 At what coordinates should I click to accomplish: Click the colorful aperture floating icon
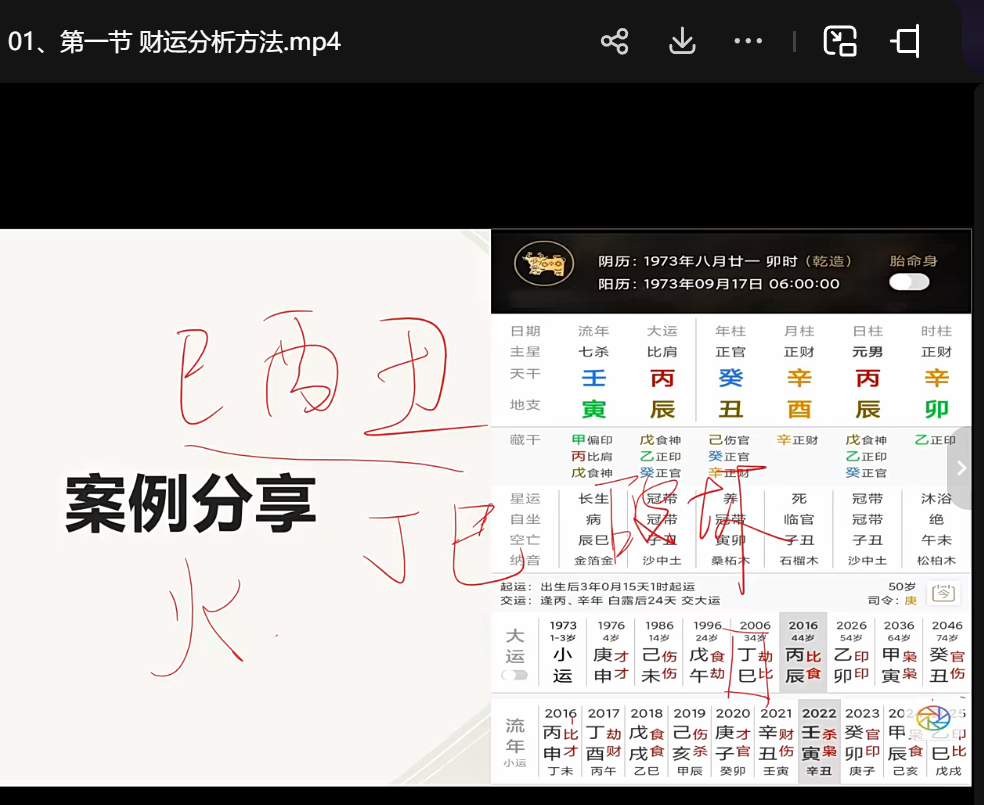coord(932,717)
